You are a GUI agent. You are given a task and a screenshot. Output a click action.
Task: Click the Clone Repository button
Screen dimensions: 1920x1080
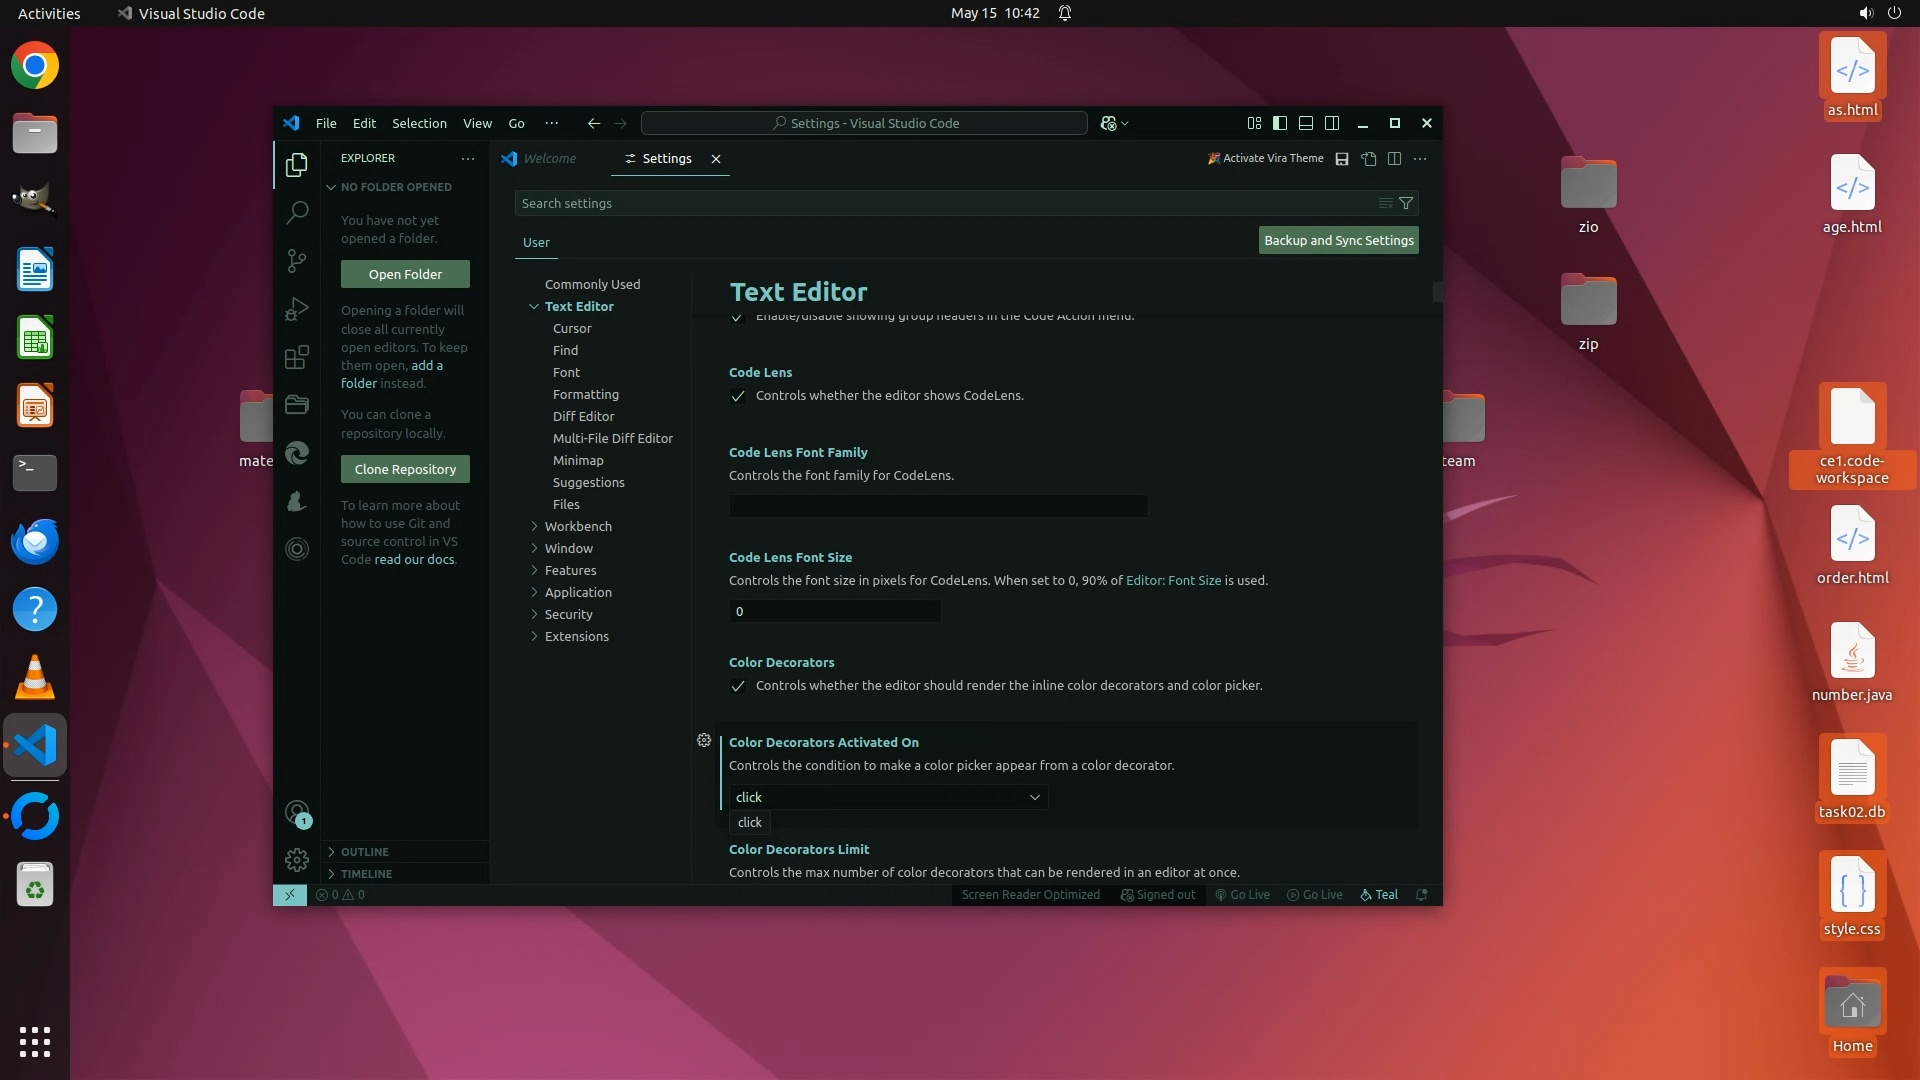405,469
